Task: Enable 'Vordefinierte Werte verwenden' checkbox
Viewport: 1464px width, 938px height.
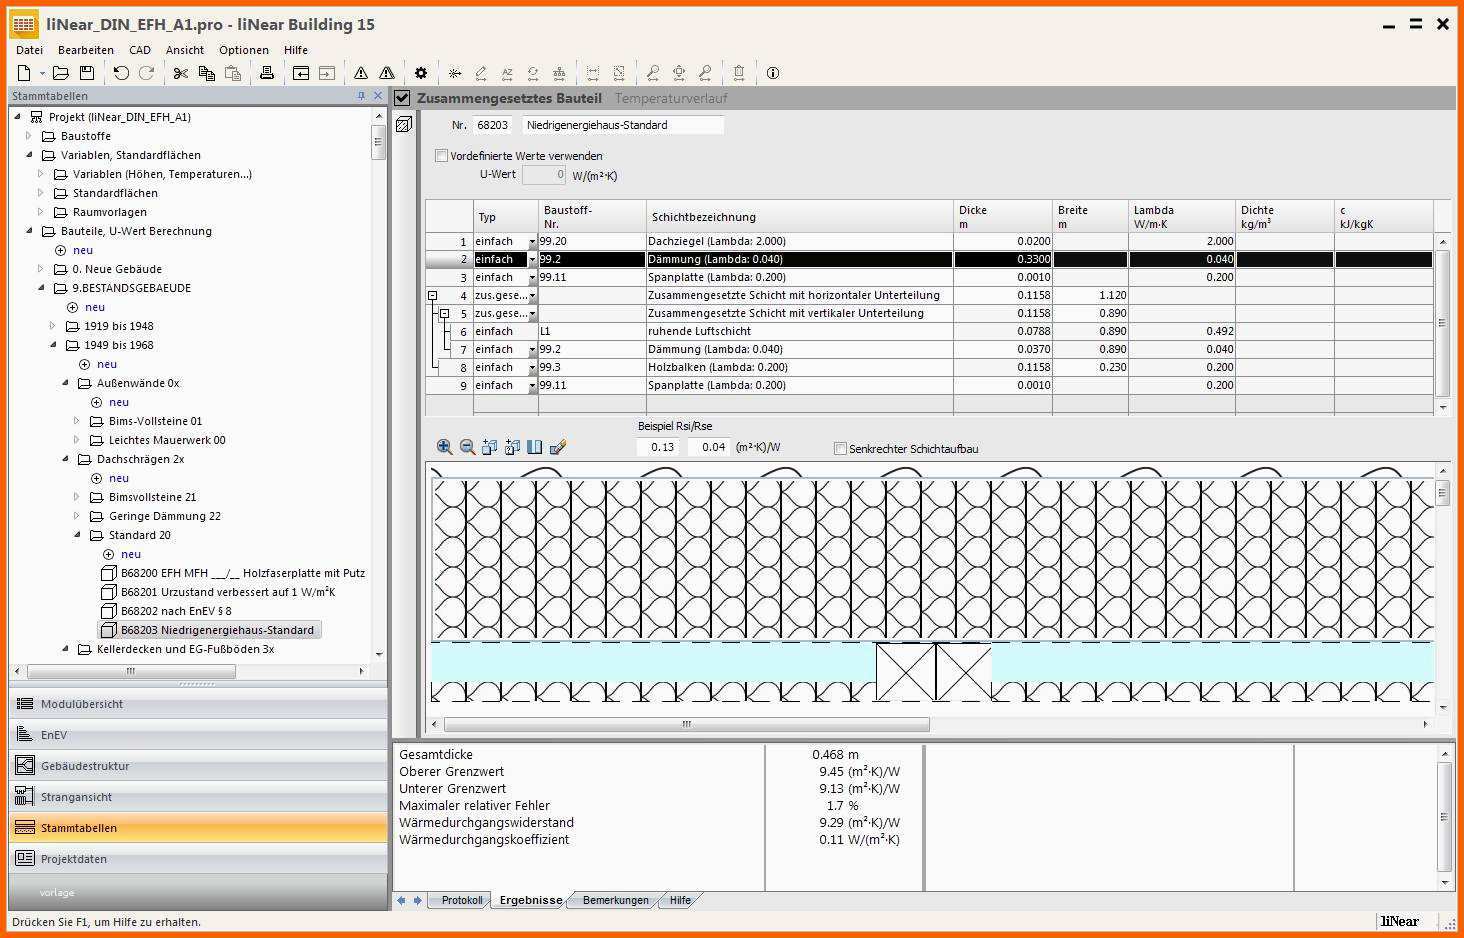Action: click(441, 156)
